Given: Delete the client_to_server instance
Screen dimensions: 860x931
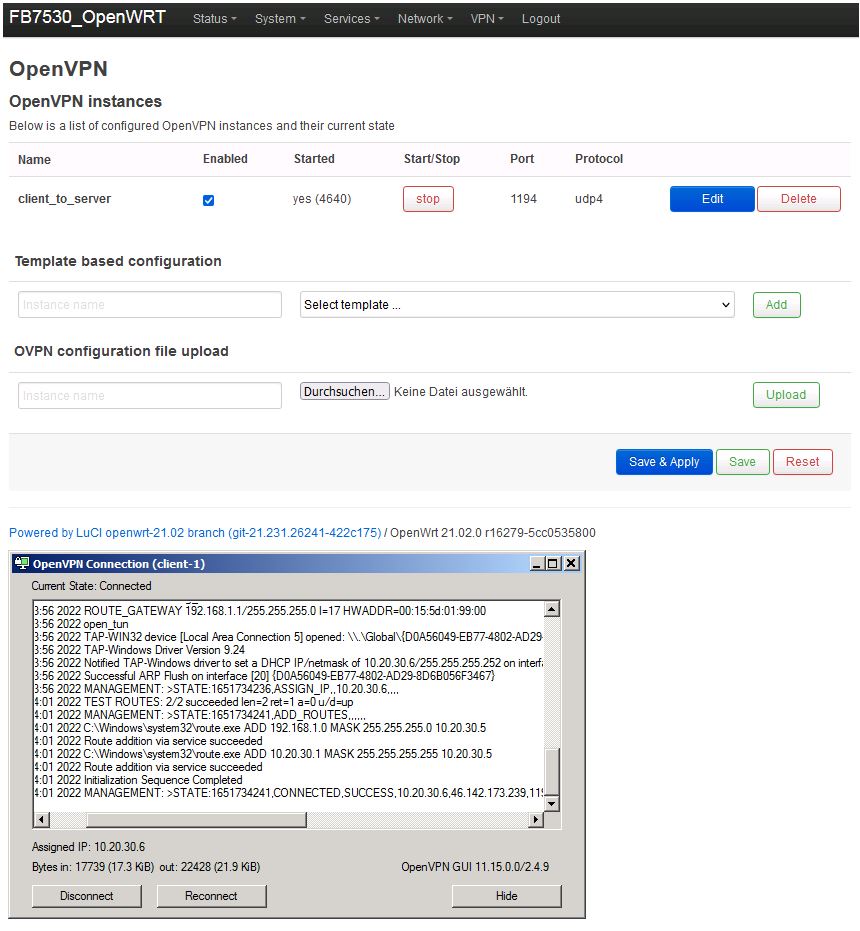Looking at the screenshot, I should (x=798, y=199).
